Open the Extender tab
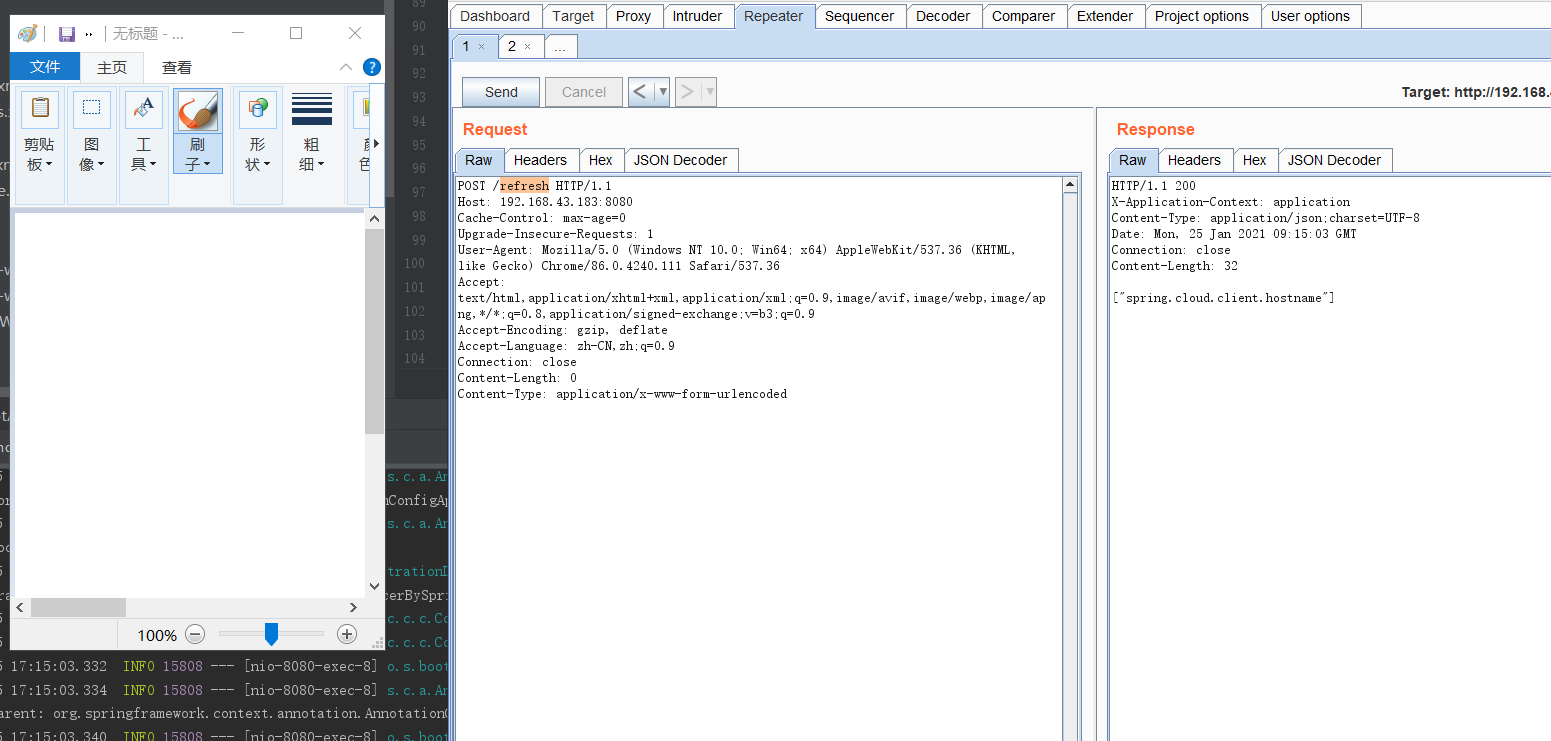This screenshot has height=741, width=1551. [1105, 16]
